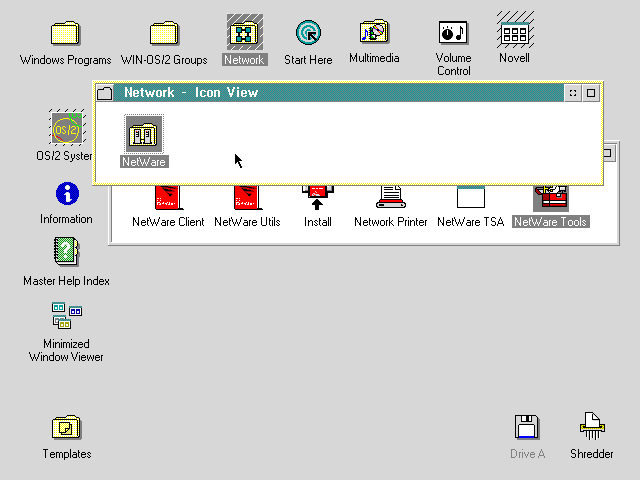Open the Templates folder icon
The width and height of the screenshot is (640, 480).
click(67, 427)
